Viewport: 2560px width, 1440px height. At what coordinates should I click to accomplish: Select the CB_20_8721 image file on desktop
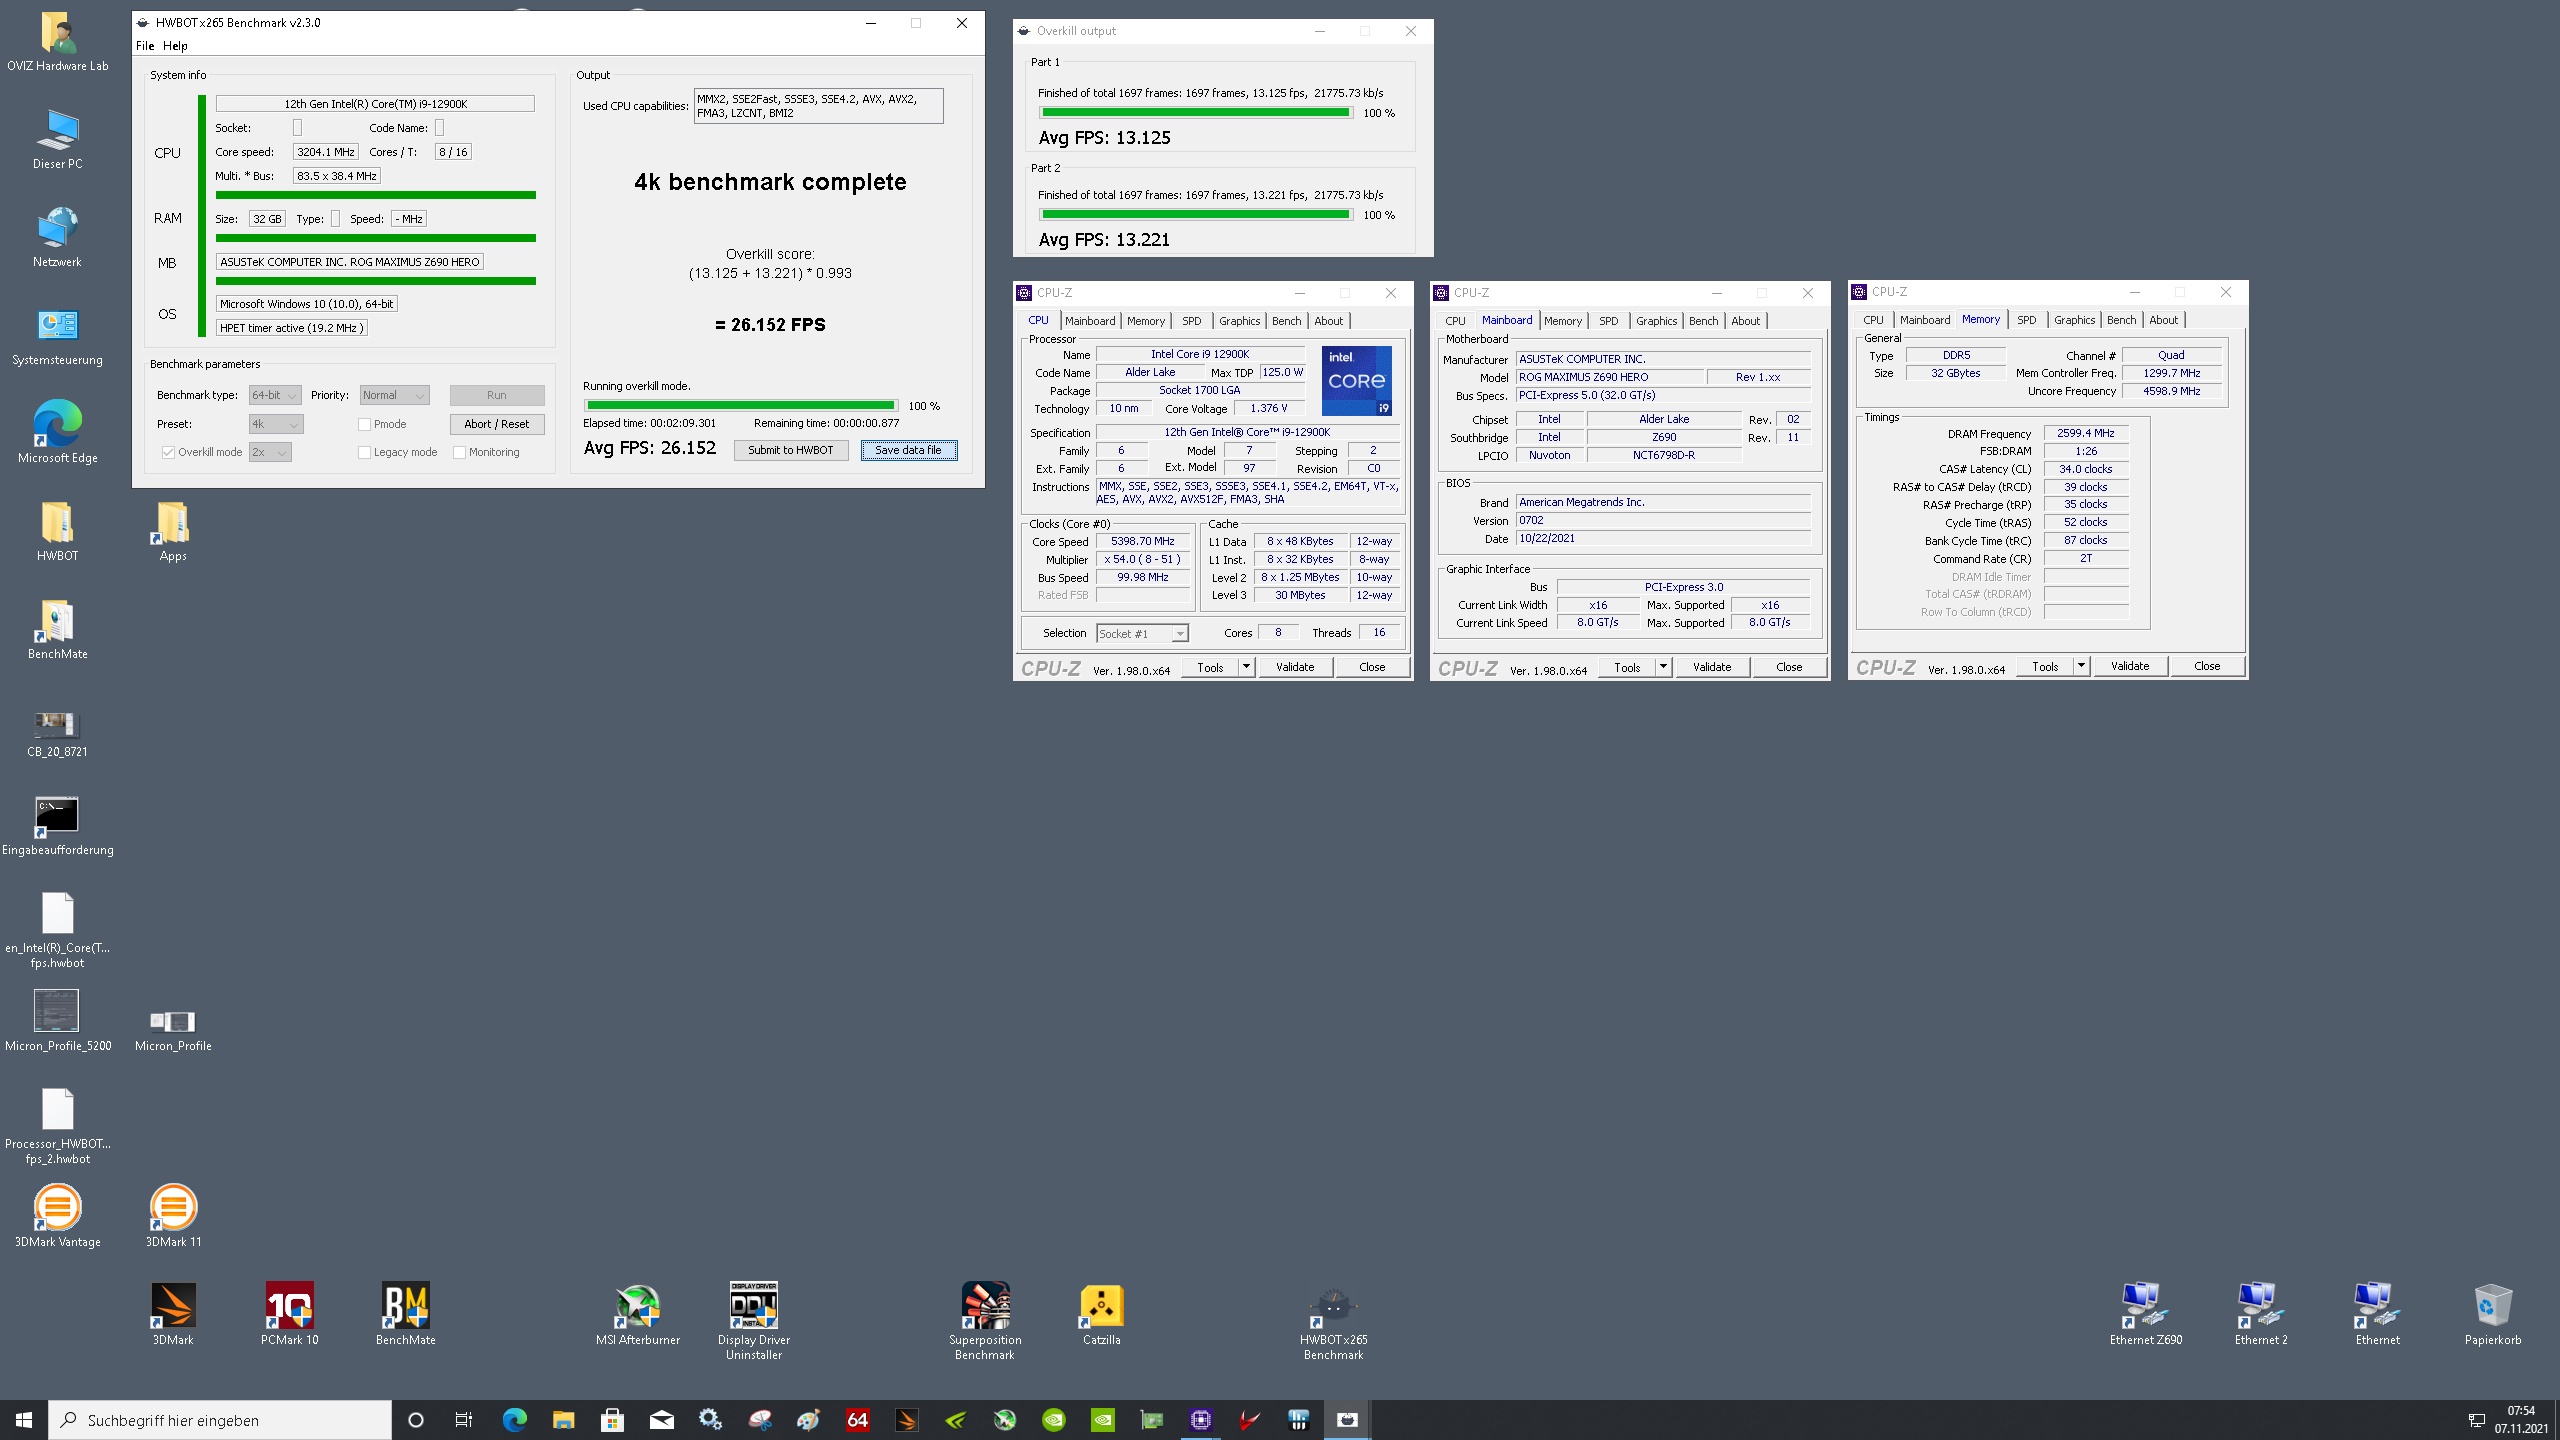pyautogui.click(x=57, y=732)
